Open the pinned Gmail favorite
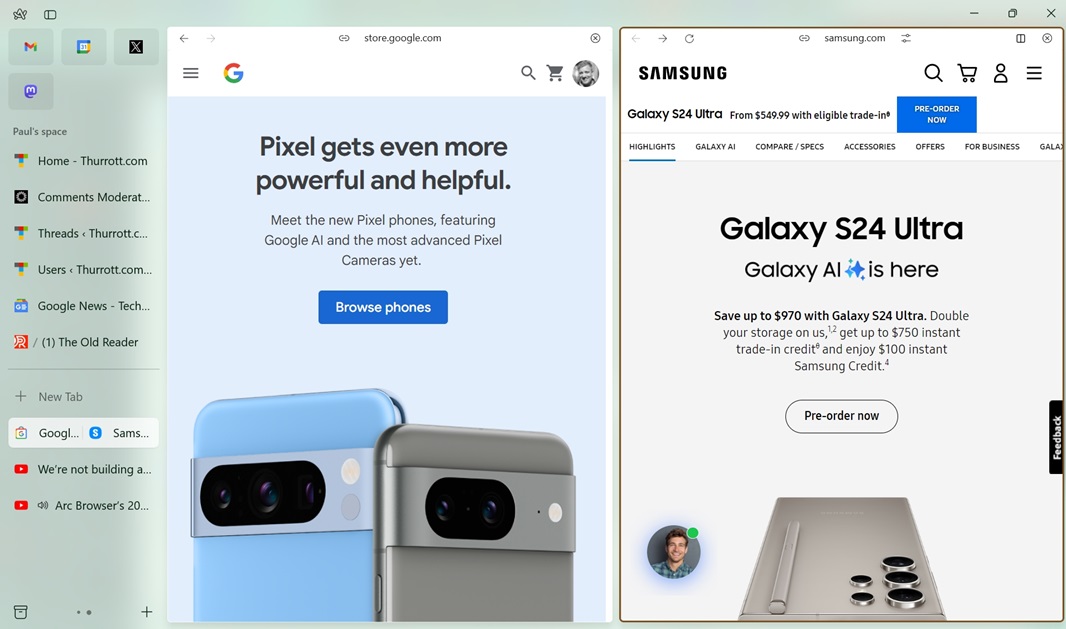Viewport: 1066px width, 629px height. (x=31, y=47)
